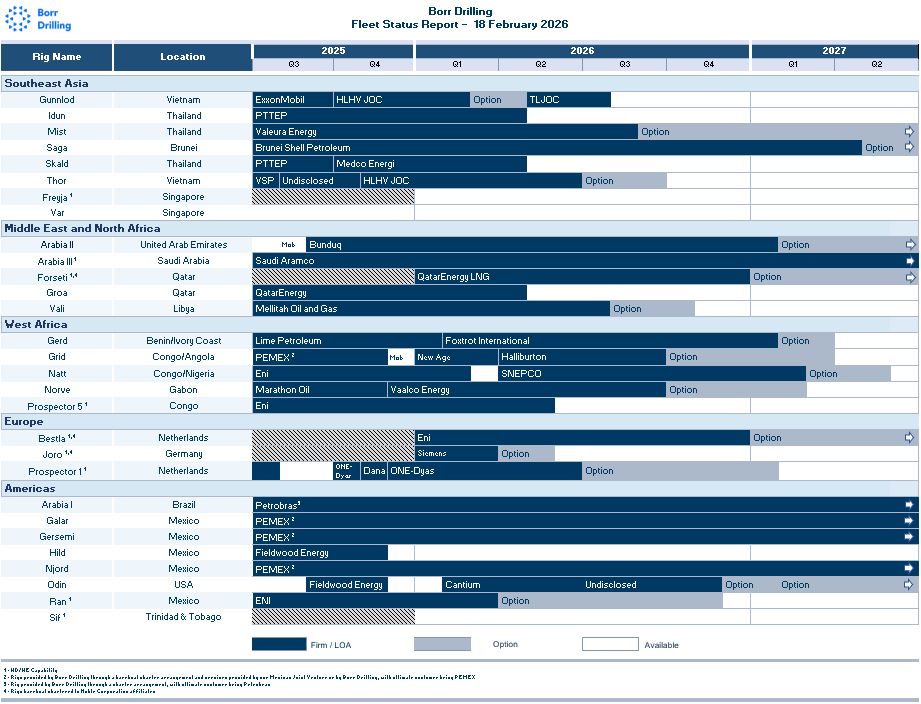Click the Rig Name column header
This screenshot has height=704, width=921.
tap(56, 57)
